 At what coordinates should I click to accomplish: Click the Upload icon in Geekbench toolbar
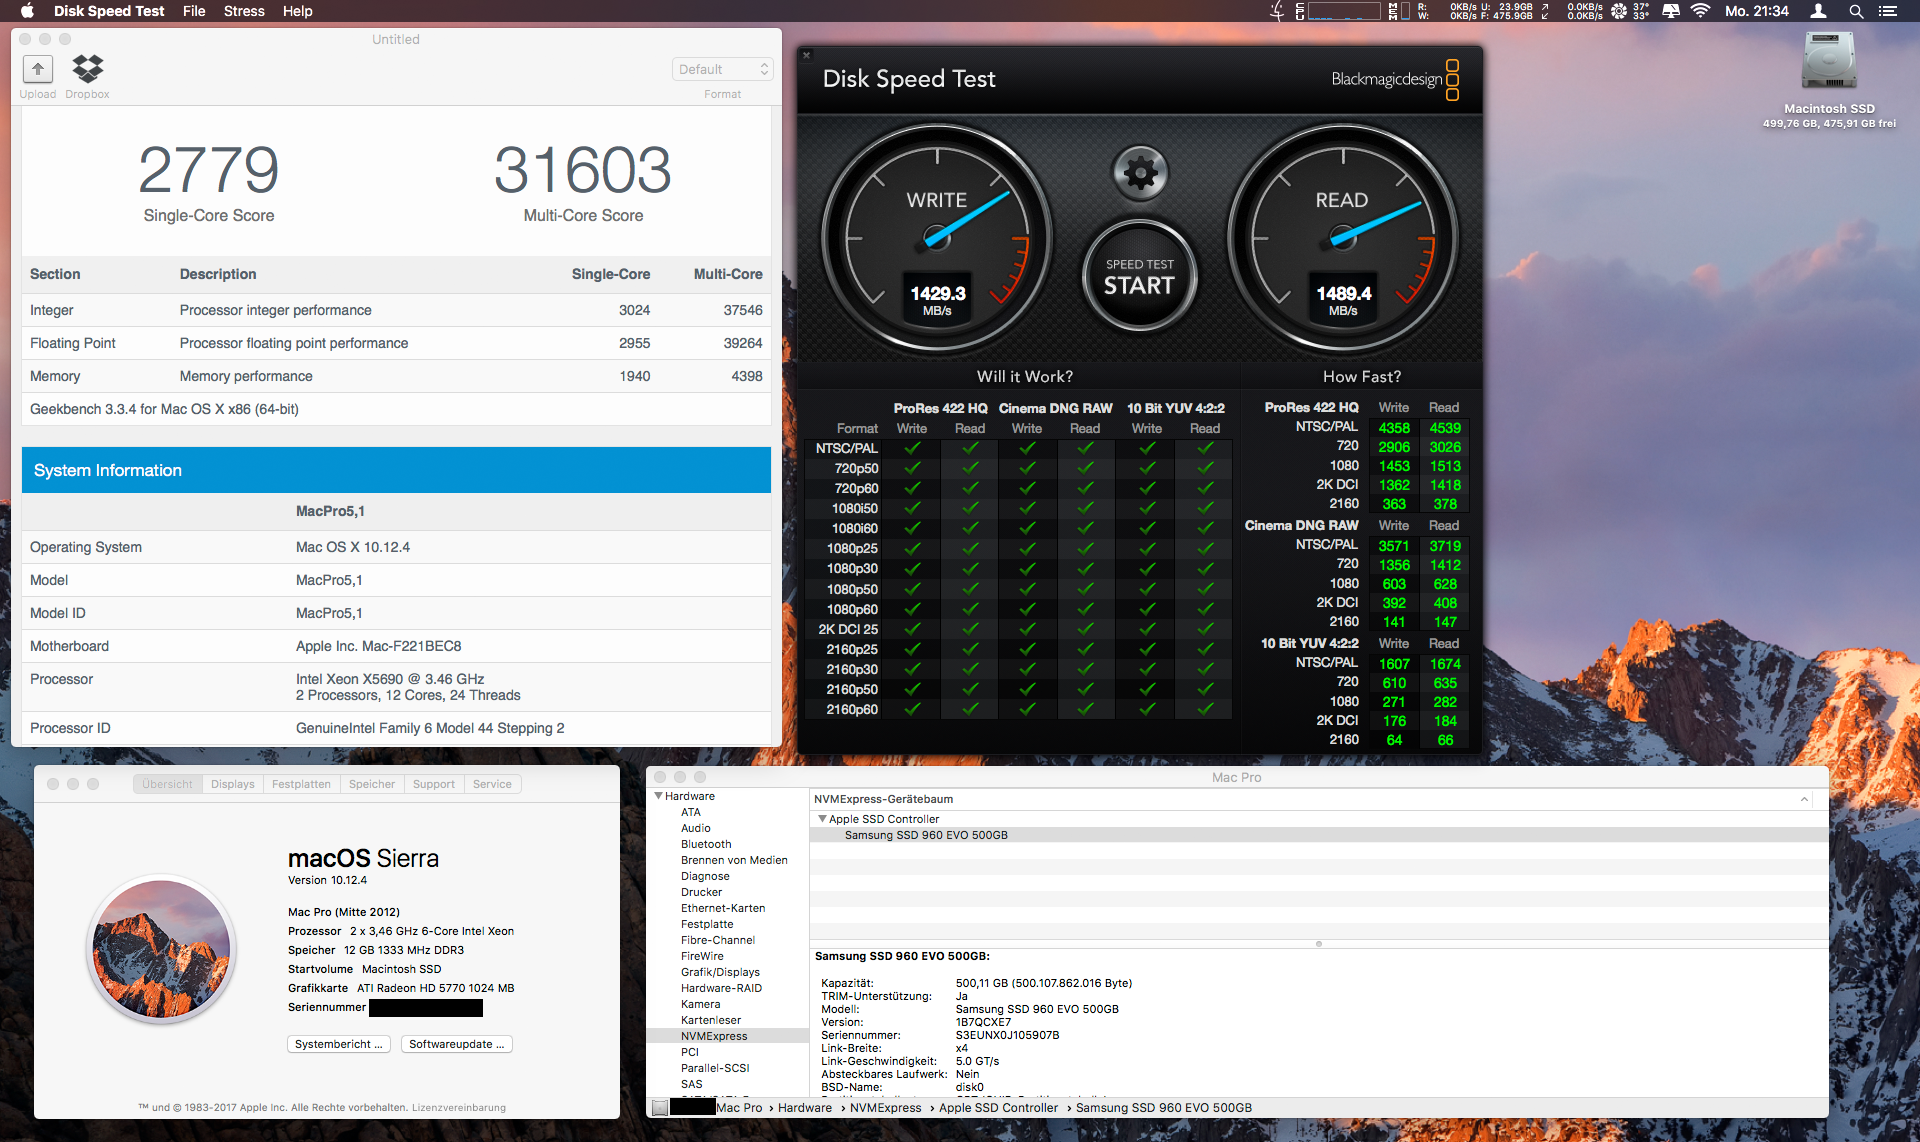(38, 69)
